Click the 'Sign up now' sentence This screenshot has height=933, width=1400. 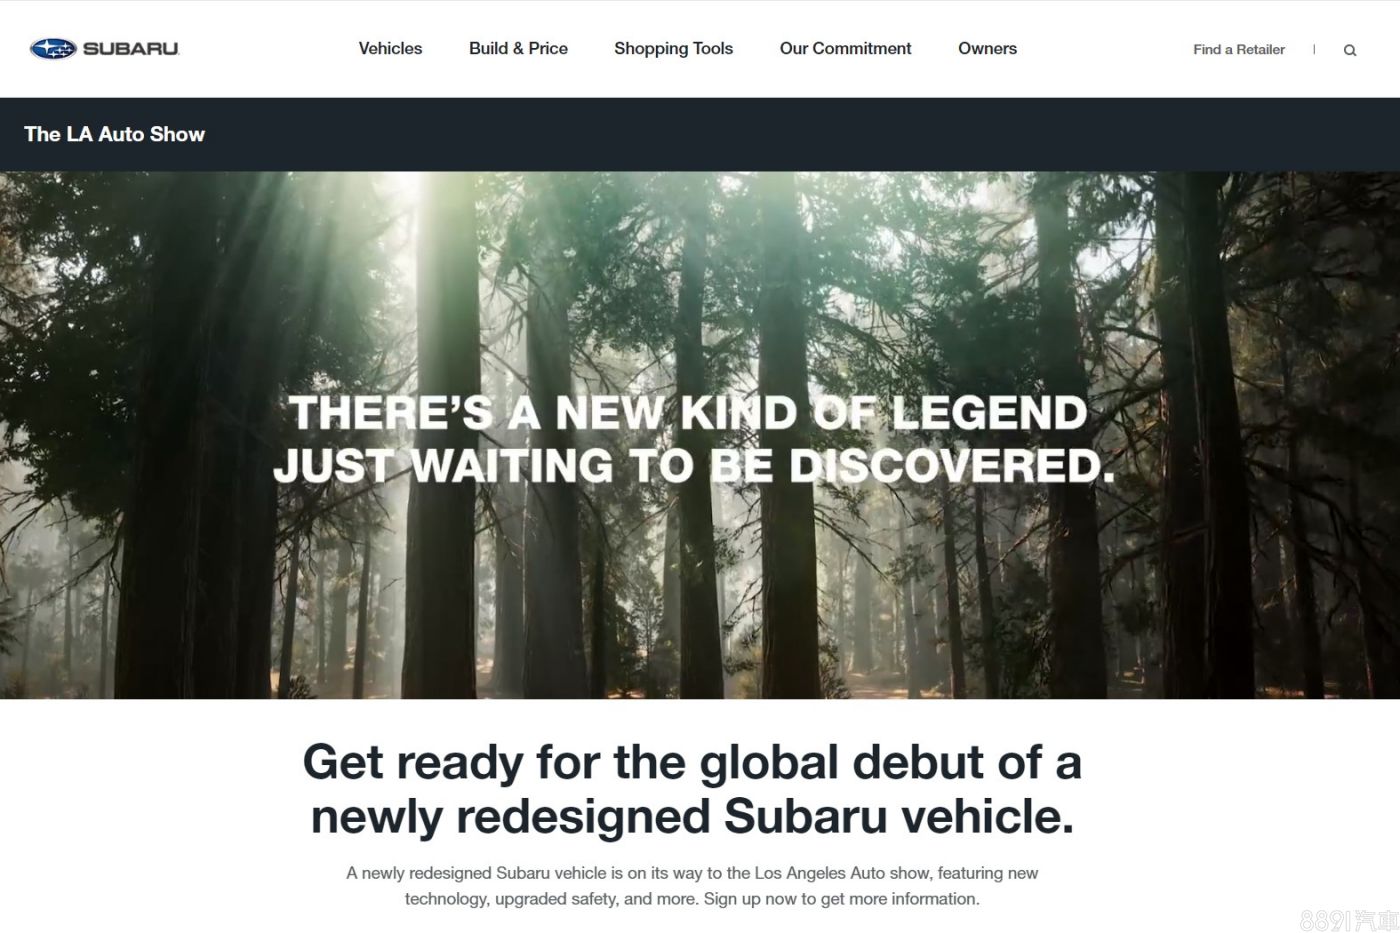(x=841, y=899)
